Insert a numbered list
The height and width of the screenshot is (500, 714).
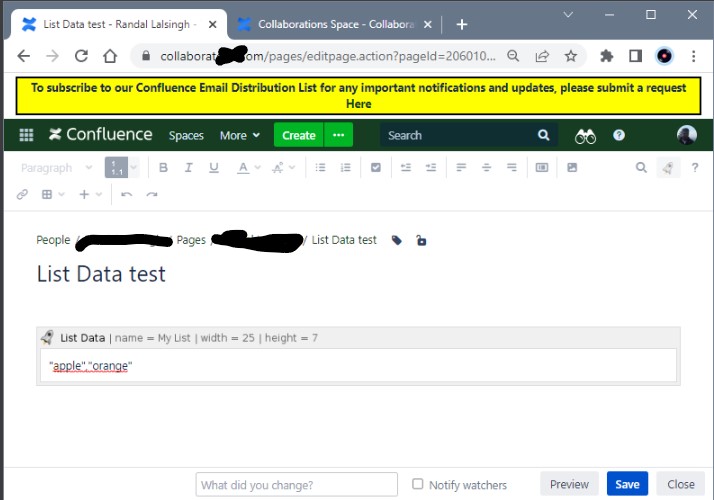coord(346,168)
